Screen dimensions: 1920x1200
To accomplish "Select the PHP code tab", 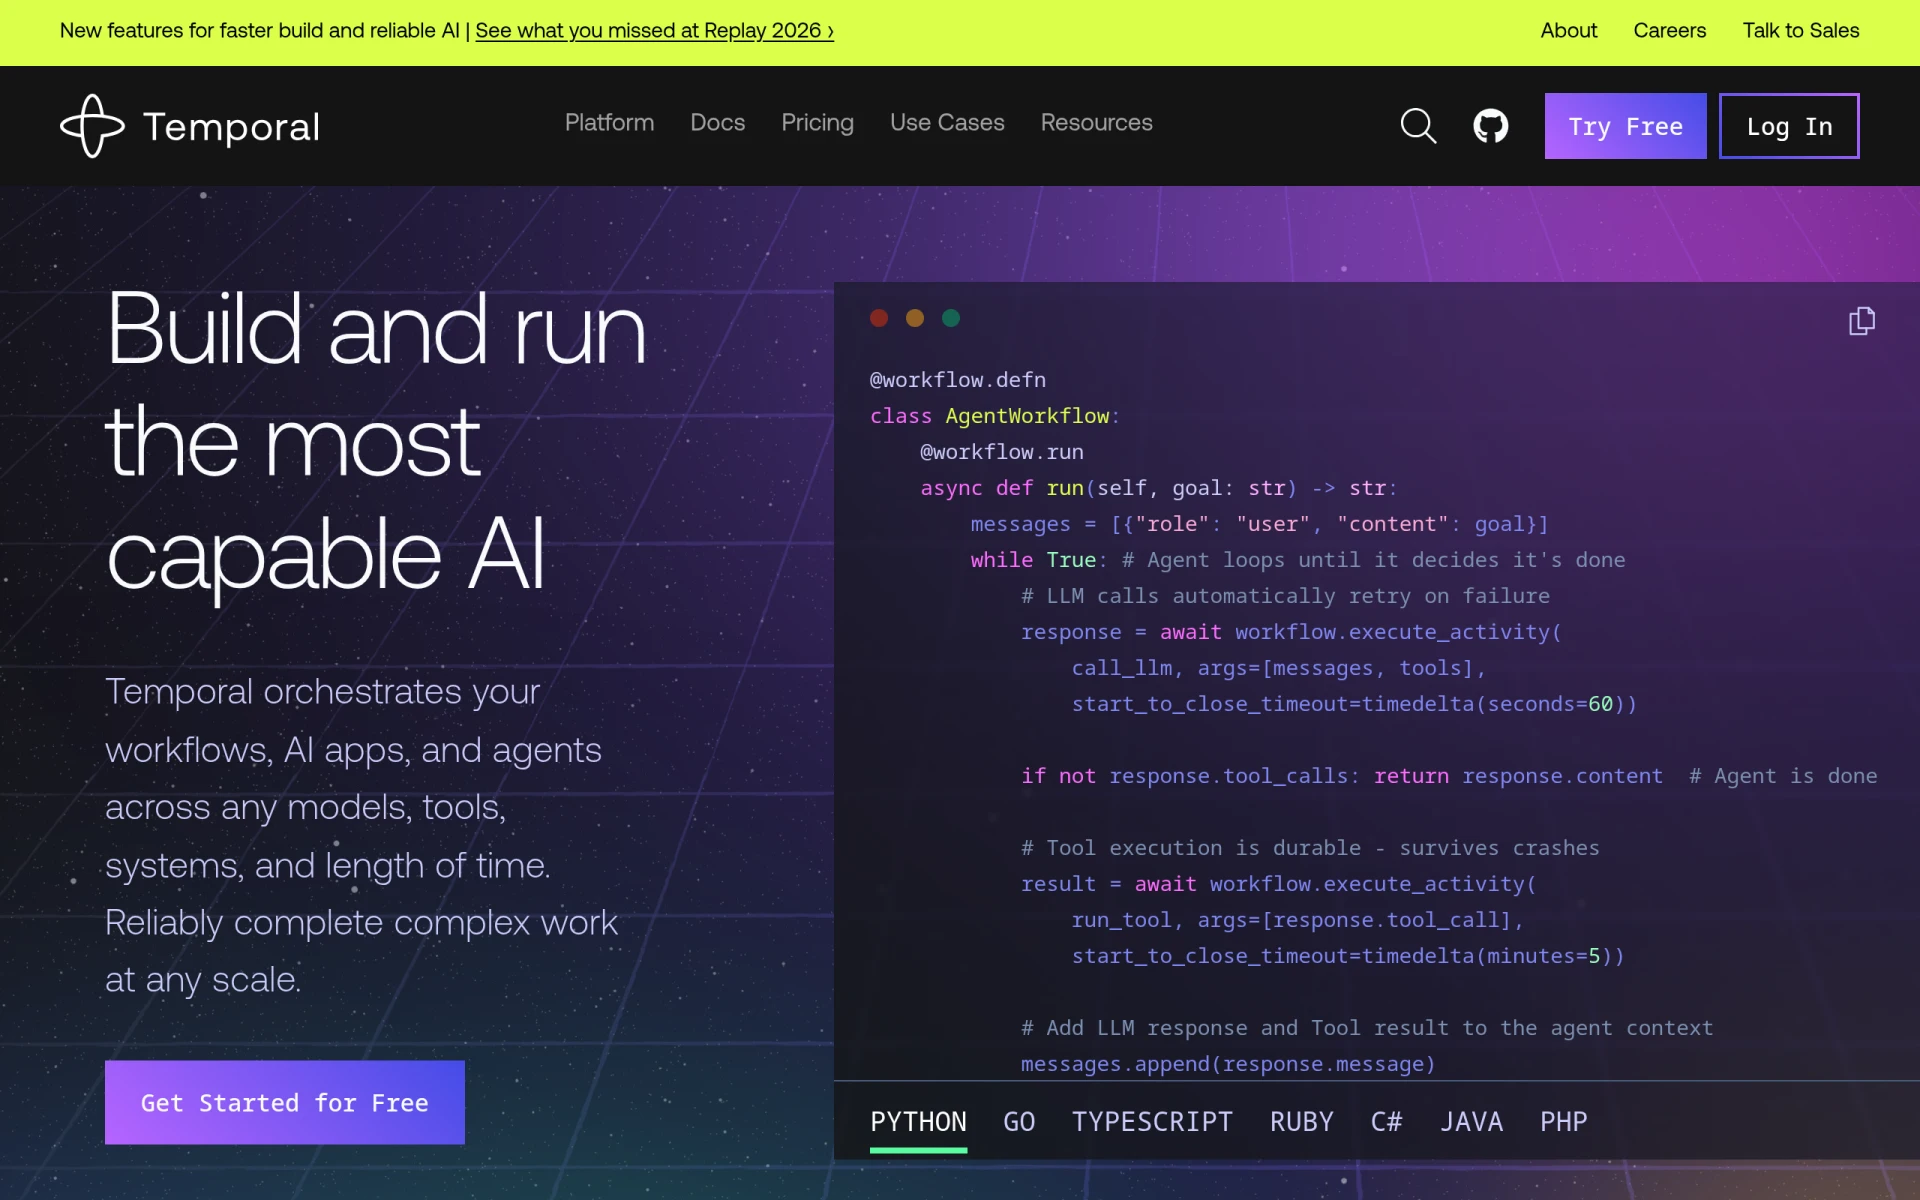I will pyautogui.click(x=1563, y=1122).
